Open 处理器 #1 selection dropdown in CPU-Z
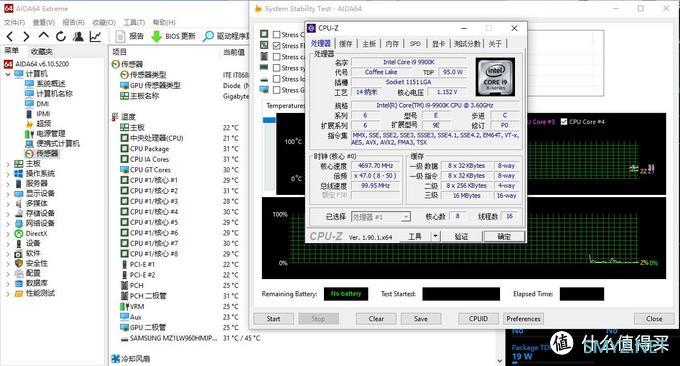This screenshot has width=680, height=366. click(381, 216)
